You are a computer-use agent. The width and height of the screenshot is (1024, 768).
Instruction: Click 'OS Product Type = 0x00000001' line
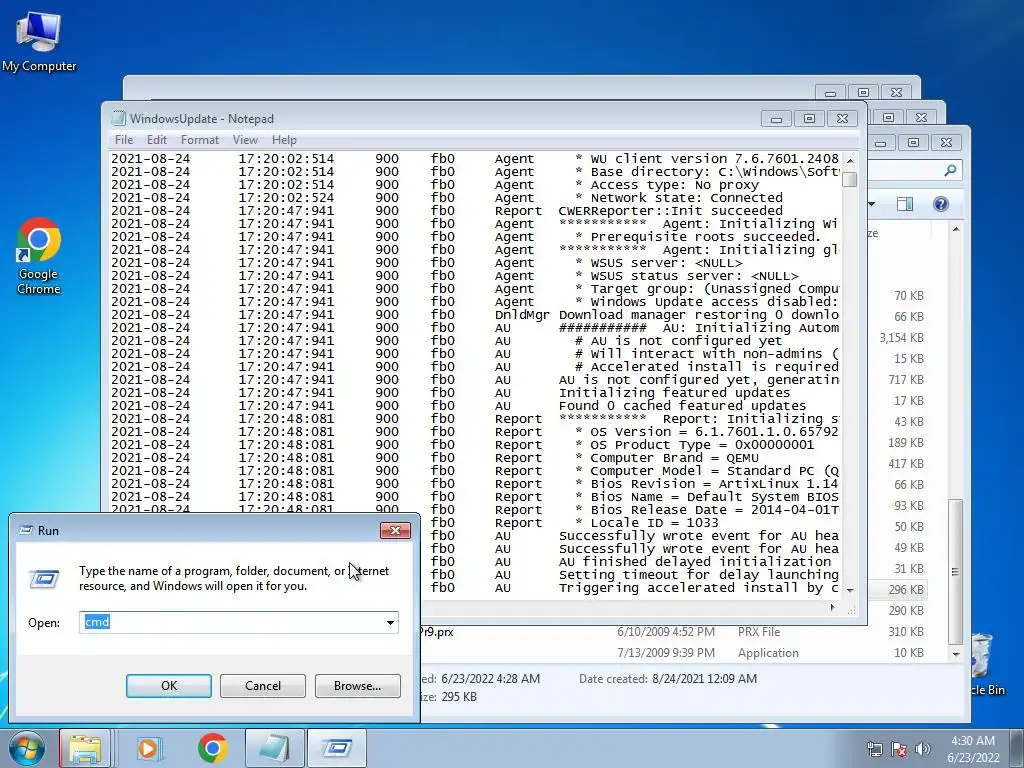pos(695,445)
